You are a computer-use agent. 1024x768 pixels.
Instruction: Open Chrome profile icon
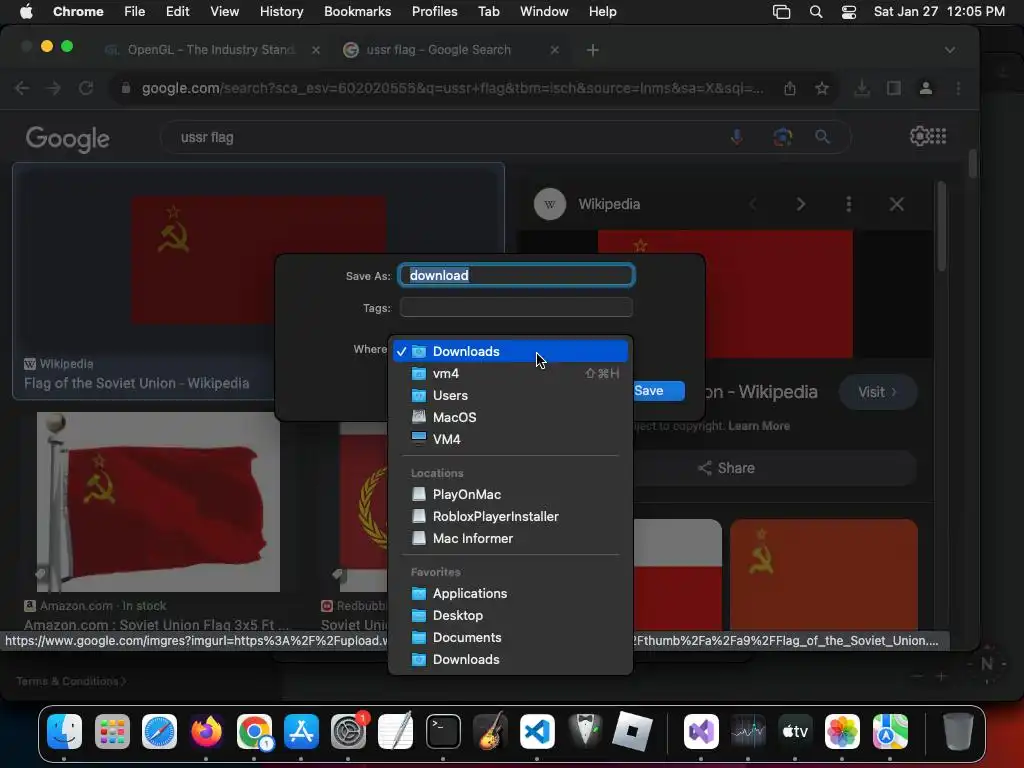(926, 88)
